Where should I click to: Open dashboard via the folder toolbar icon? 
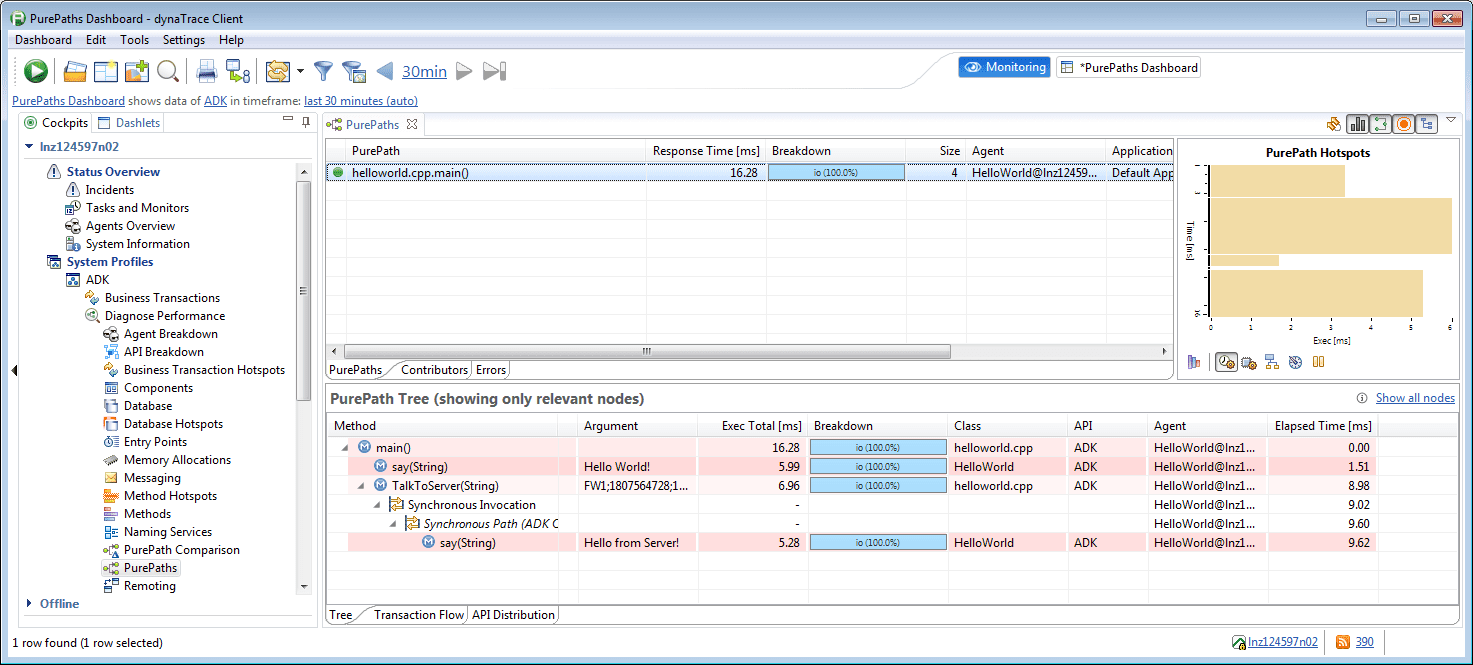pos(75,71)
